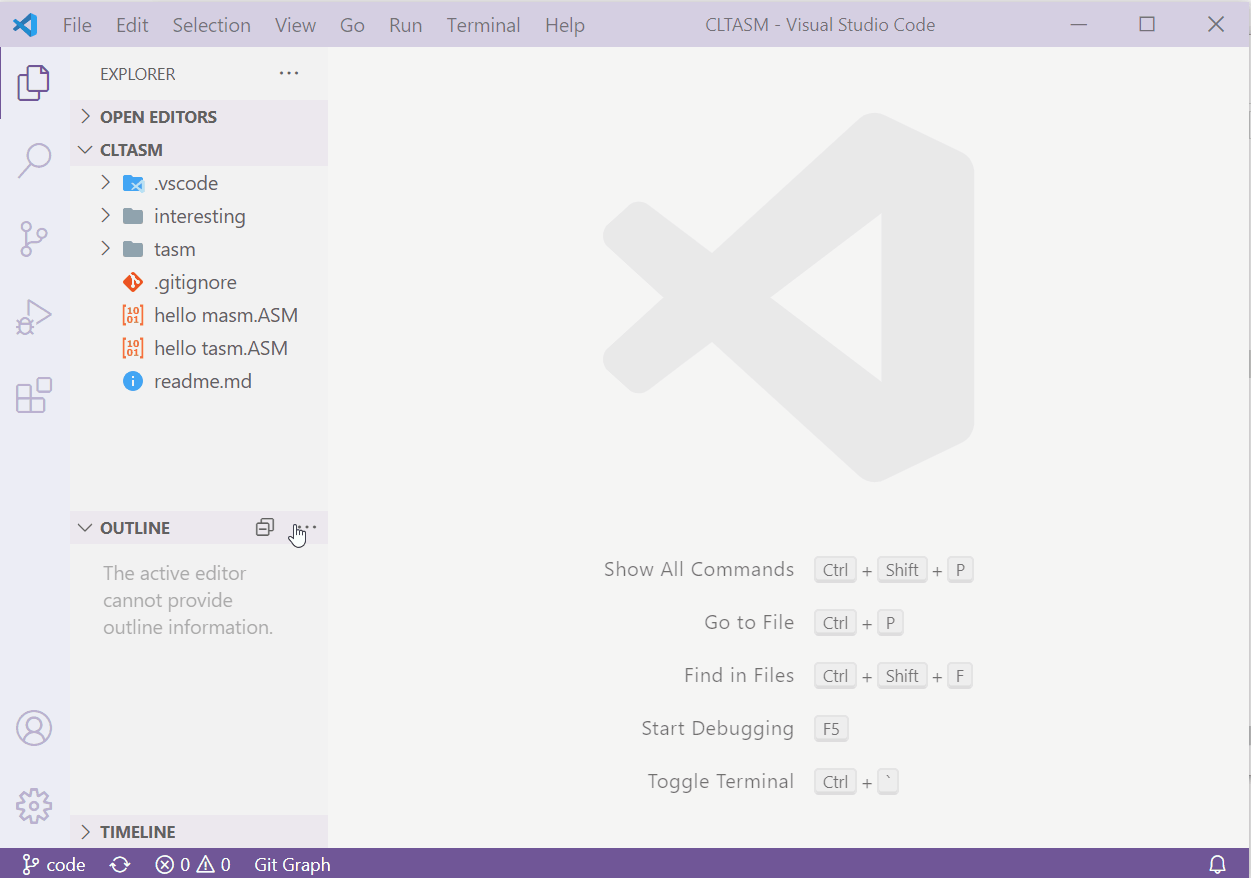Click the code branch indicator in status bar
The width and height of the screenshot is (1251, 878).
pyautogui.click(x=54, y=865)
